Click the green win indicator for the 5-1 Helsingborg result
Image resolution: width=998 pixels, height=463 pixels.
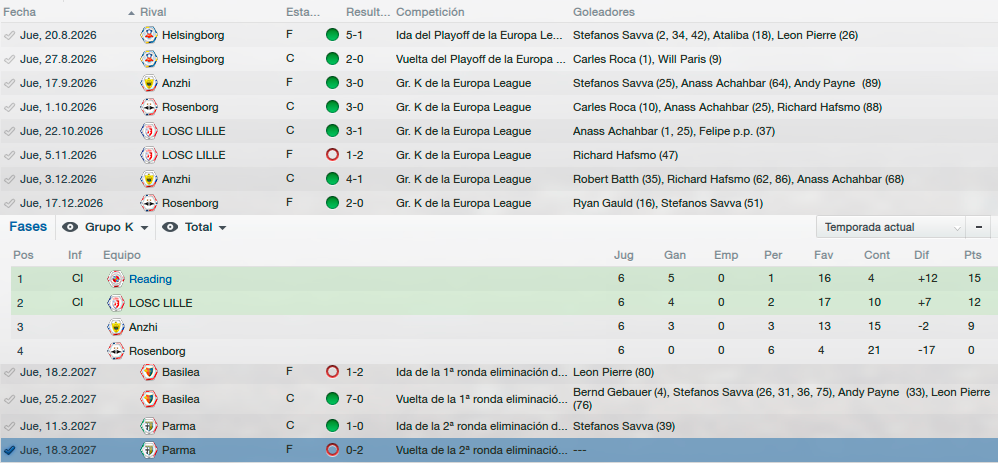point(332,35)
